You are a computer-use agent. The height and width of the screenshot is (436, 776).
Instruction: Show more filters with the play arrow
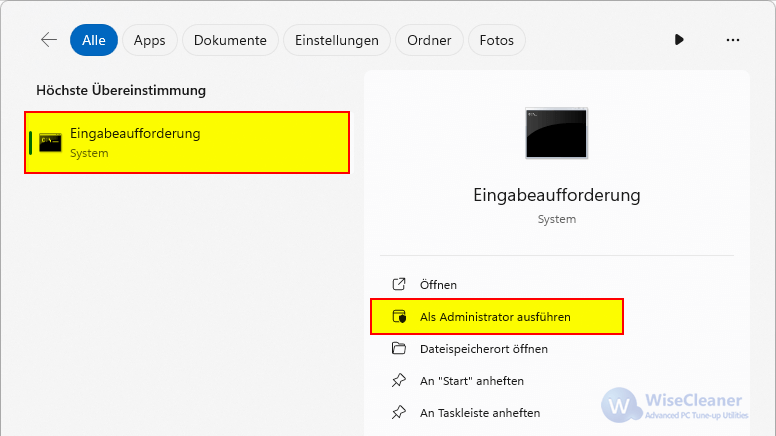pyautogui.click(x=679, y=40)
